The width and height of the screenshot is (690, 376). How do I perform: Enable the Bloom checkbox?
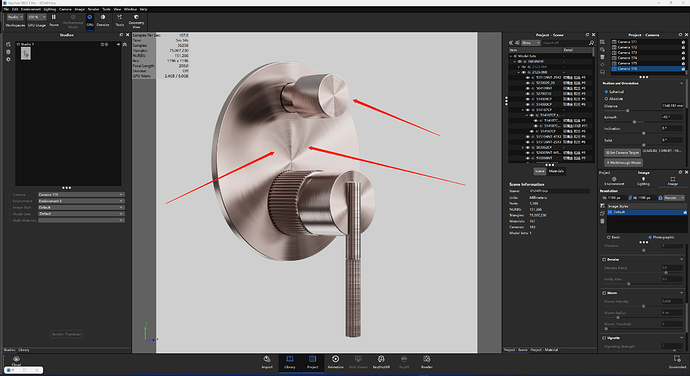tap(604, 293)
